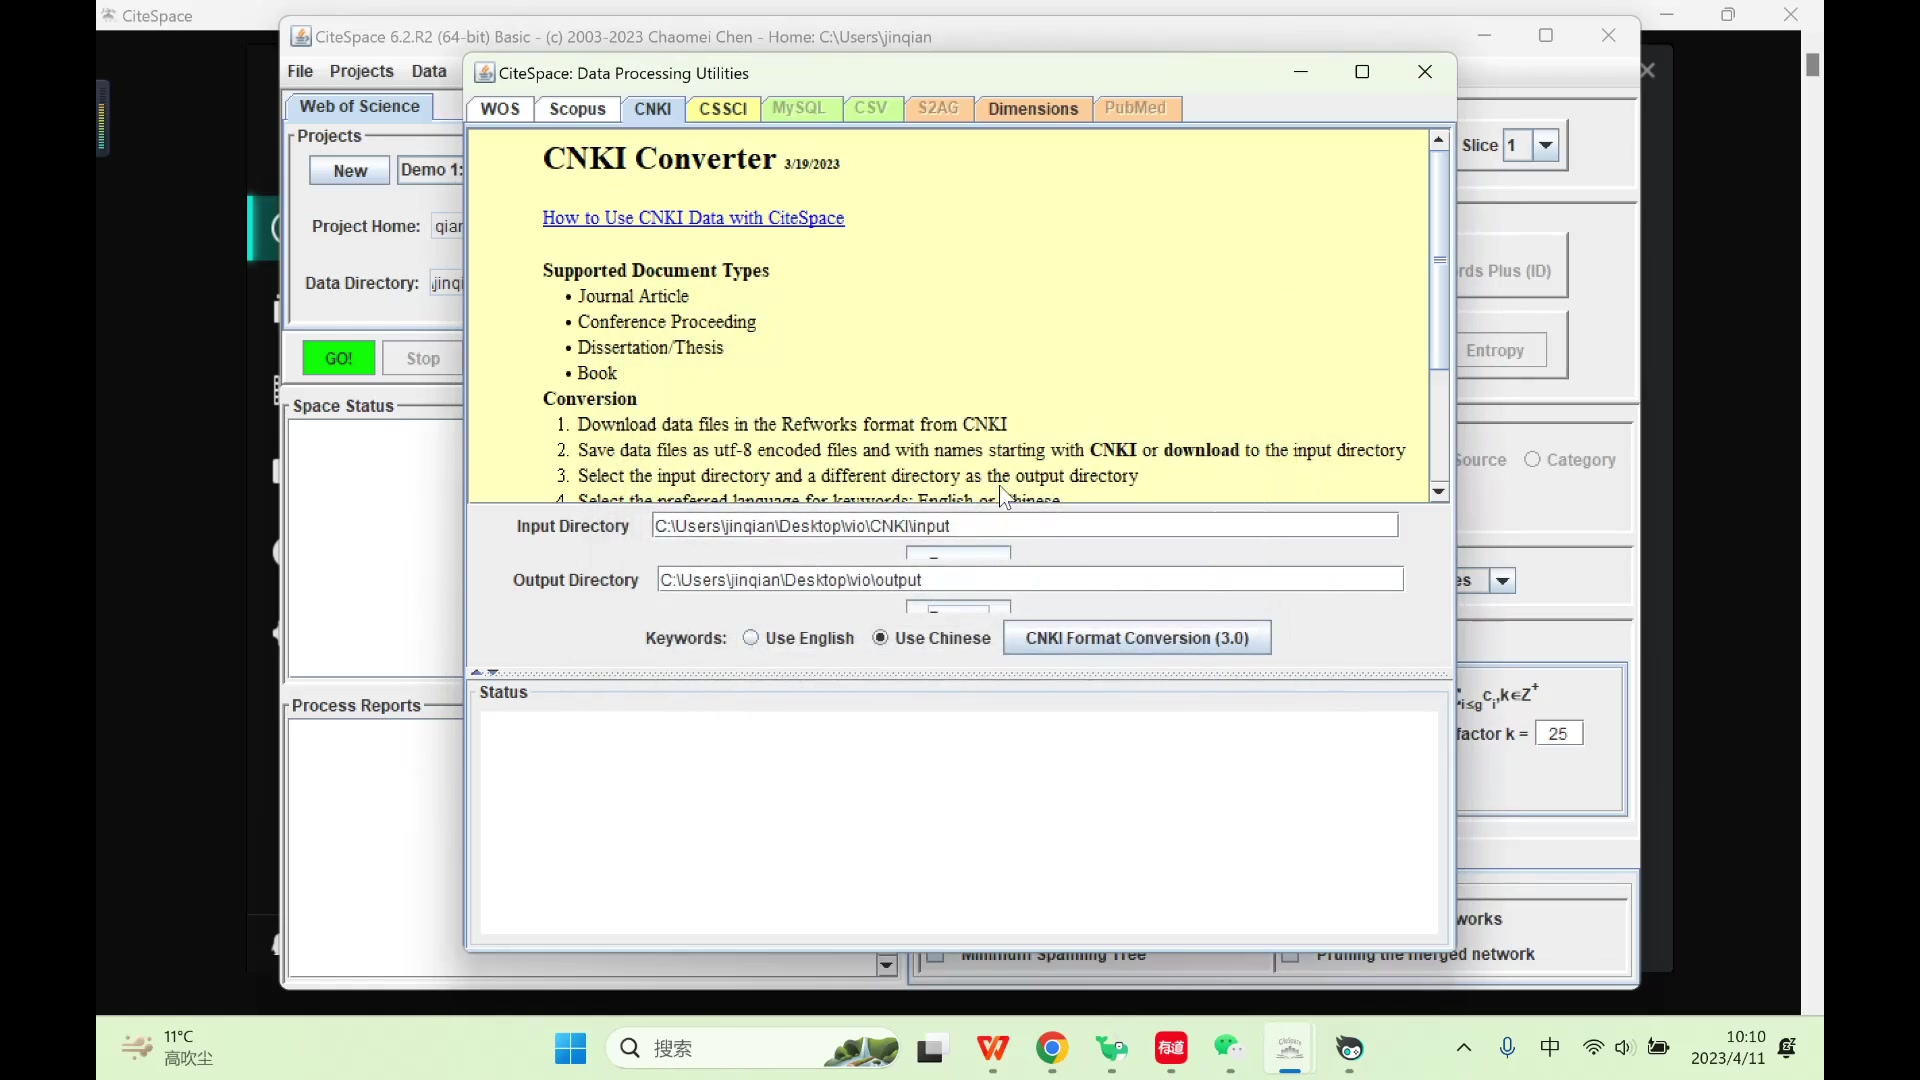This screenshot has width=1920, height=1080.
Task: Open notification center bell icon
Action: pyautogui.click(x=1787, y=1048)
